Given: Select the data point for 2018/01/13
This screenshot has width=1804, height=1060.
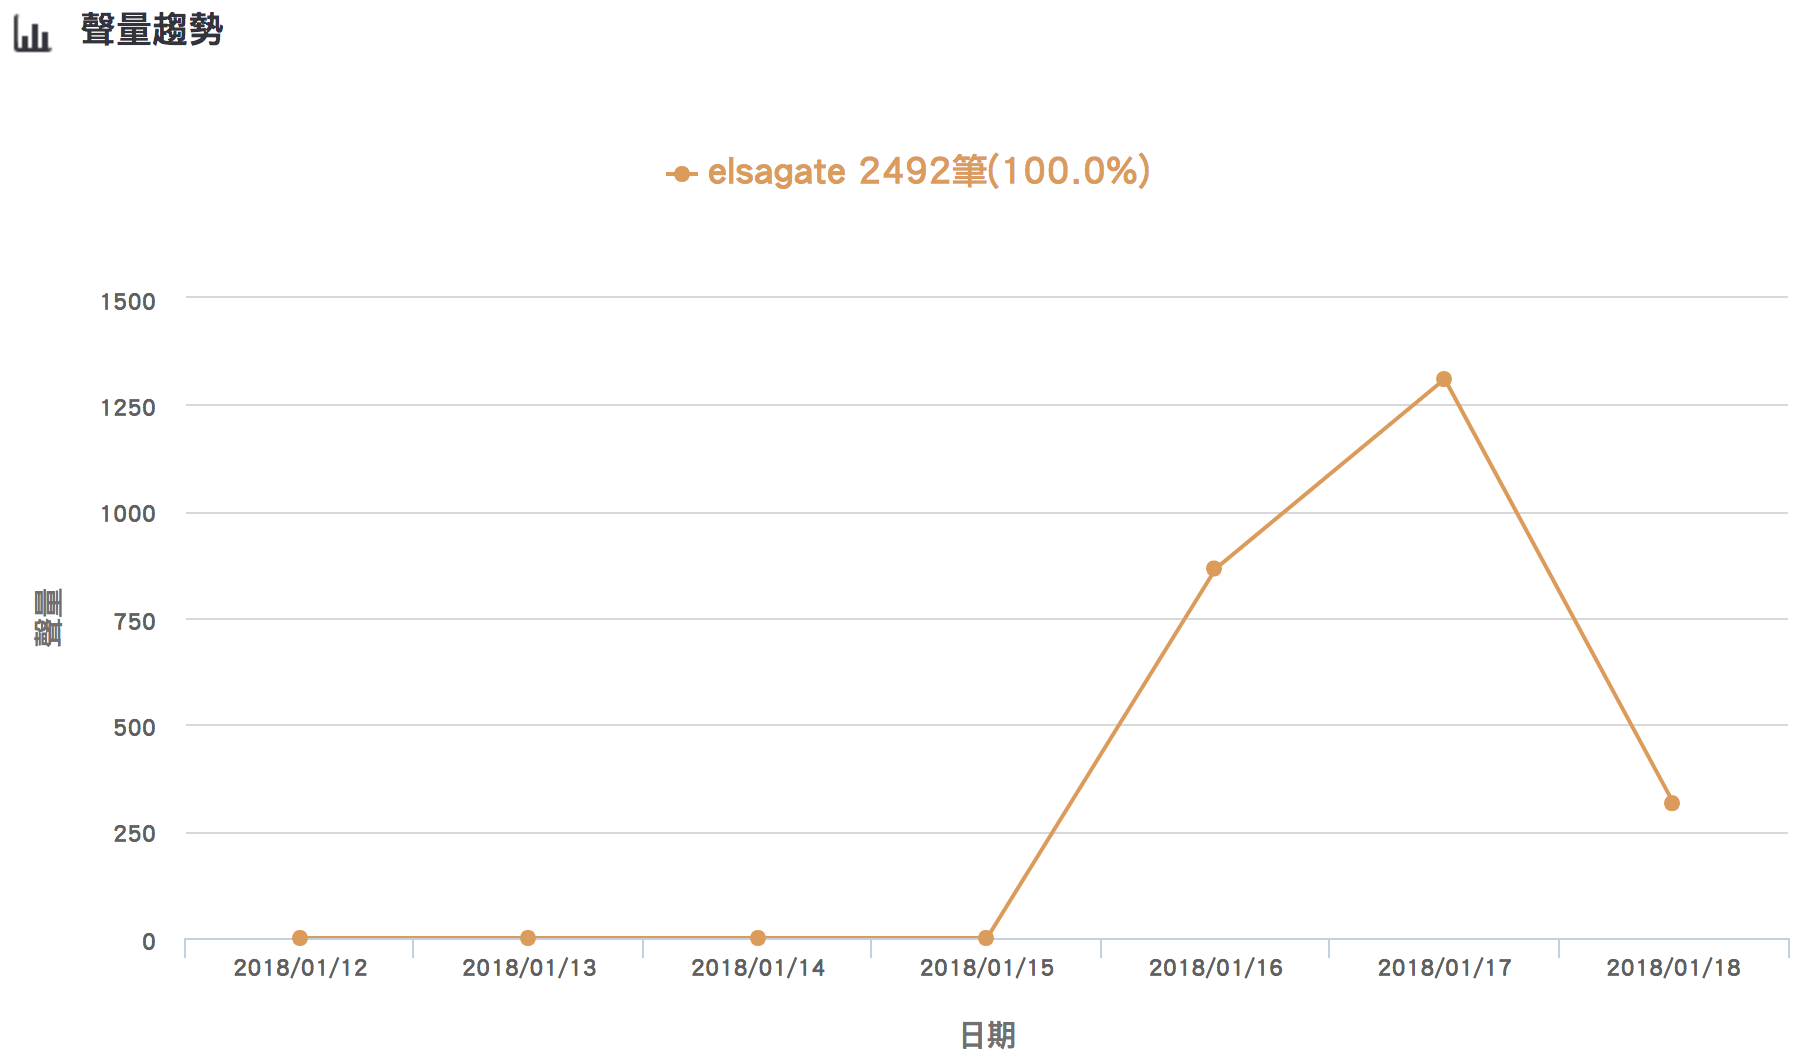Looking at the screenshot, I should [528, 938].
